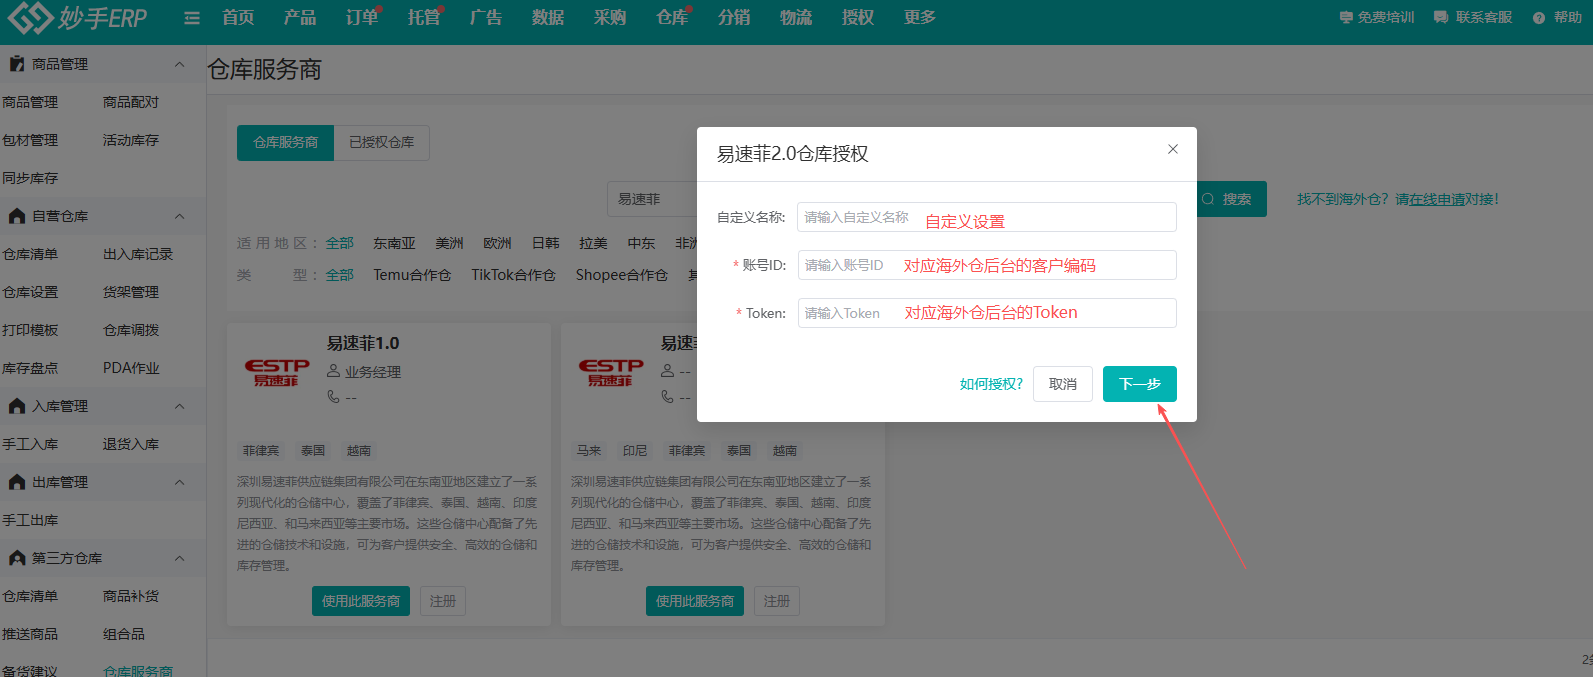Click the 妙手ERP logo

click(77, 18)
